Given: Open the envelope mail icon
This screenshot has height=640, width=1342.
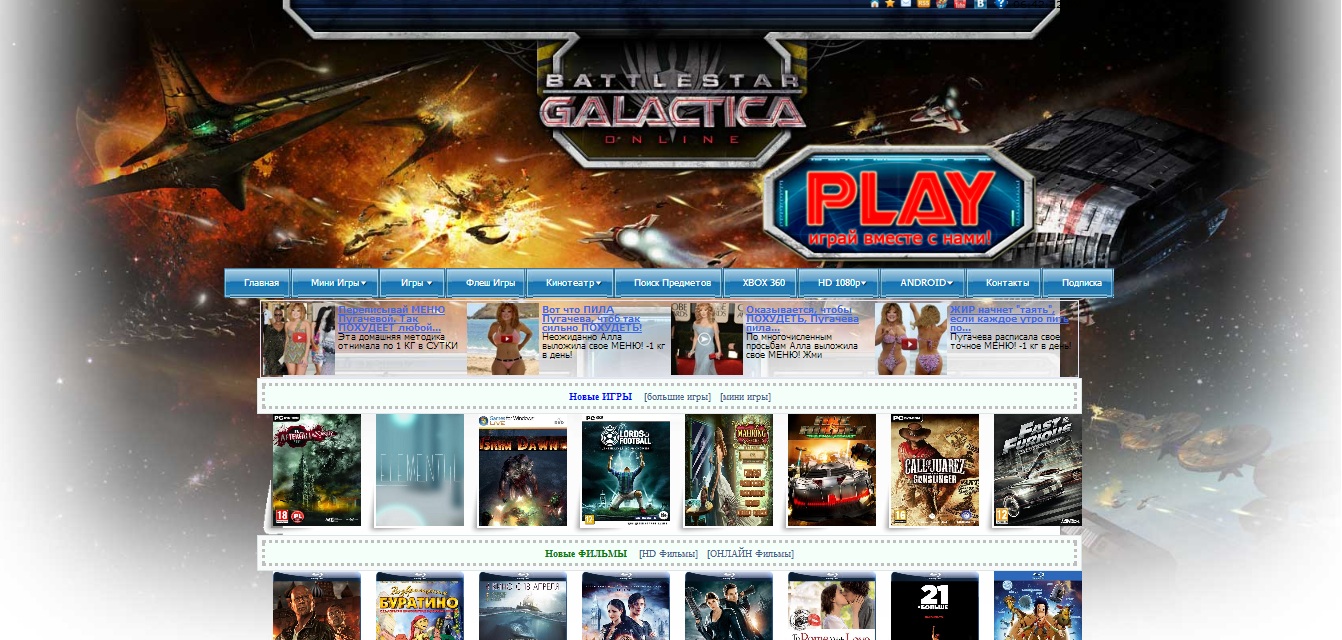Looking at the screenshot, I should 906,4.
